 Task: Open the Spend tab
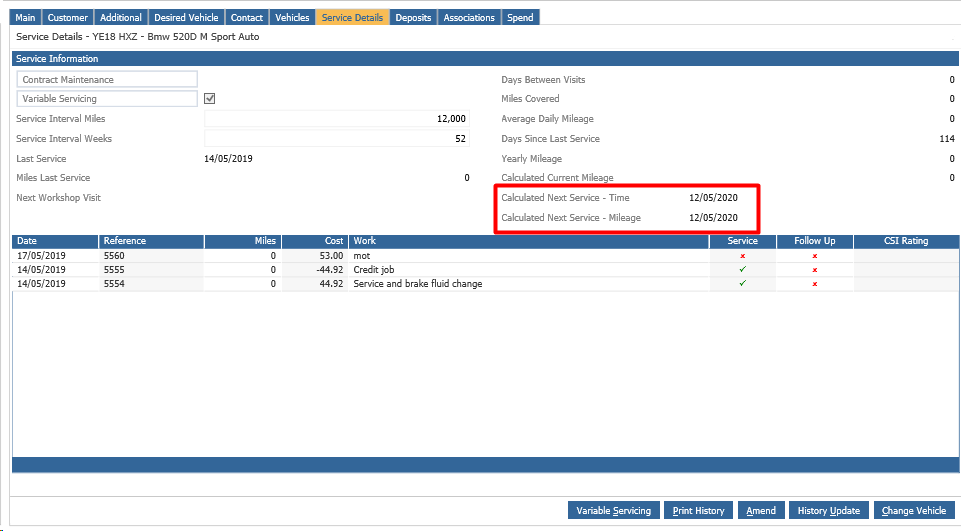(x=520, y=17)
